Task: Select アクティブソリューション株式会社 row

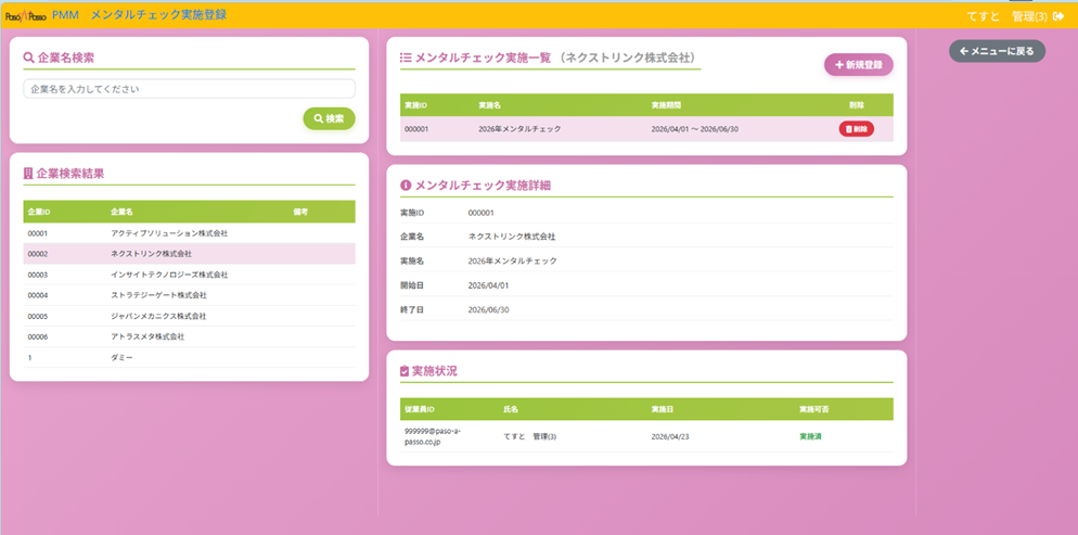Action: point(169,233)
